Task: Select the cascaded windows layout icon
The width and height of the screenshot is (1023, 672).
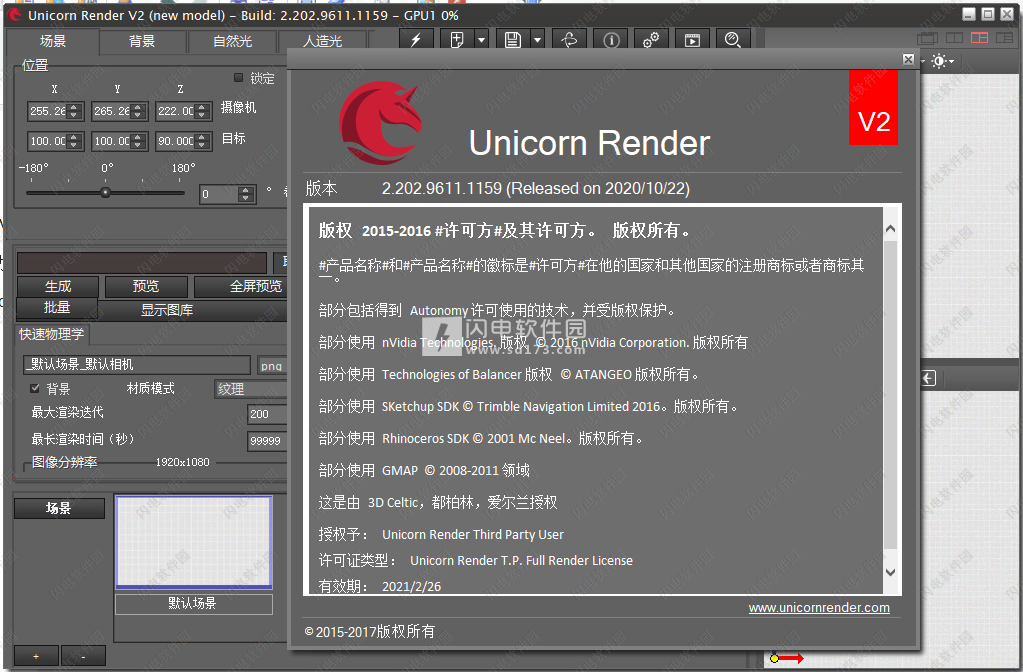Action: pos(927,38)
